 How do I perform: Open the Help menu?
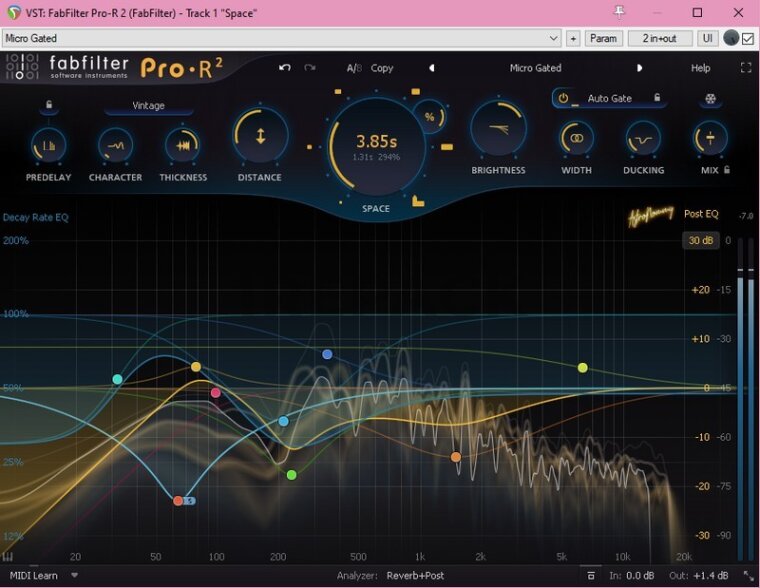tap(700, 68)
